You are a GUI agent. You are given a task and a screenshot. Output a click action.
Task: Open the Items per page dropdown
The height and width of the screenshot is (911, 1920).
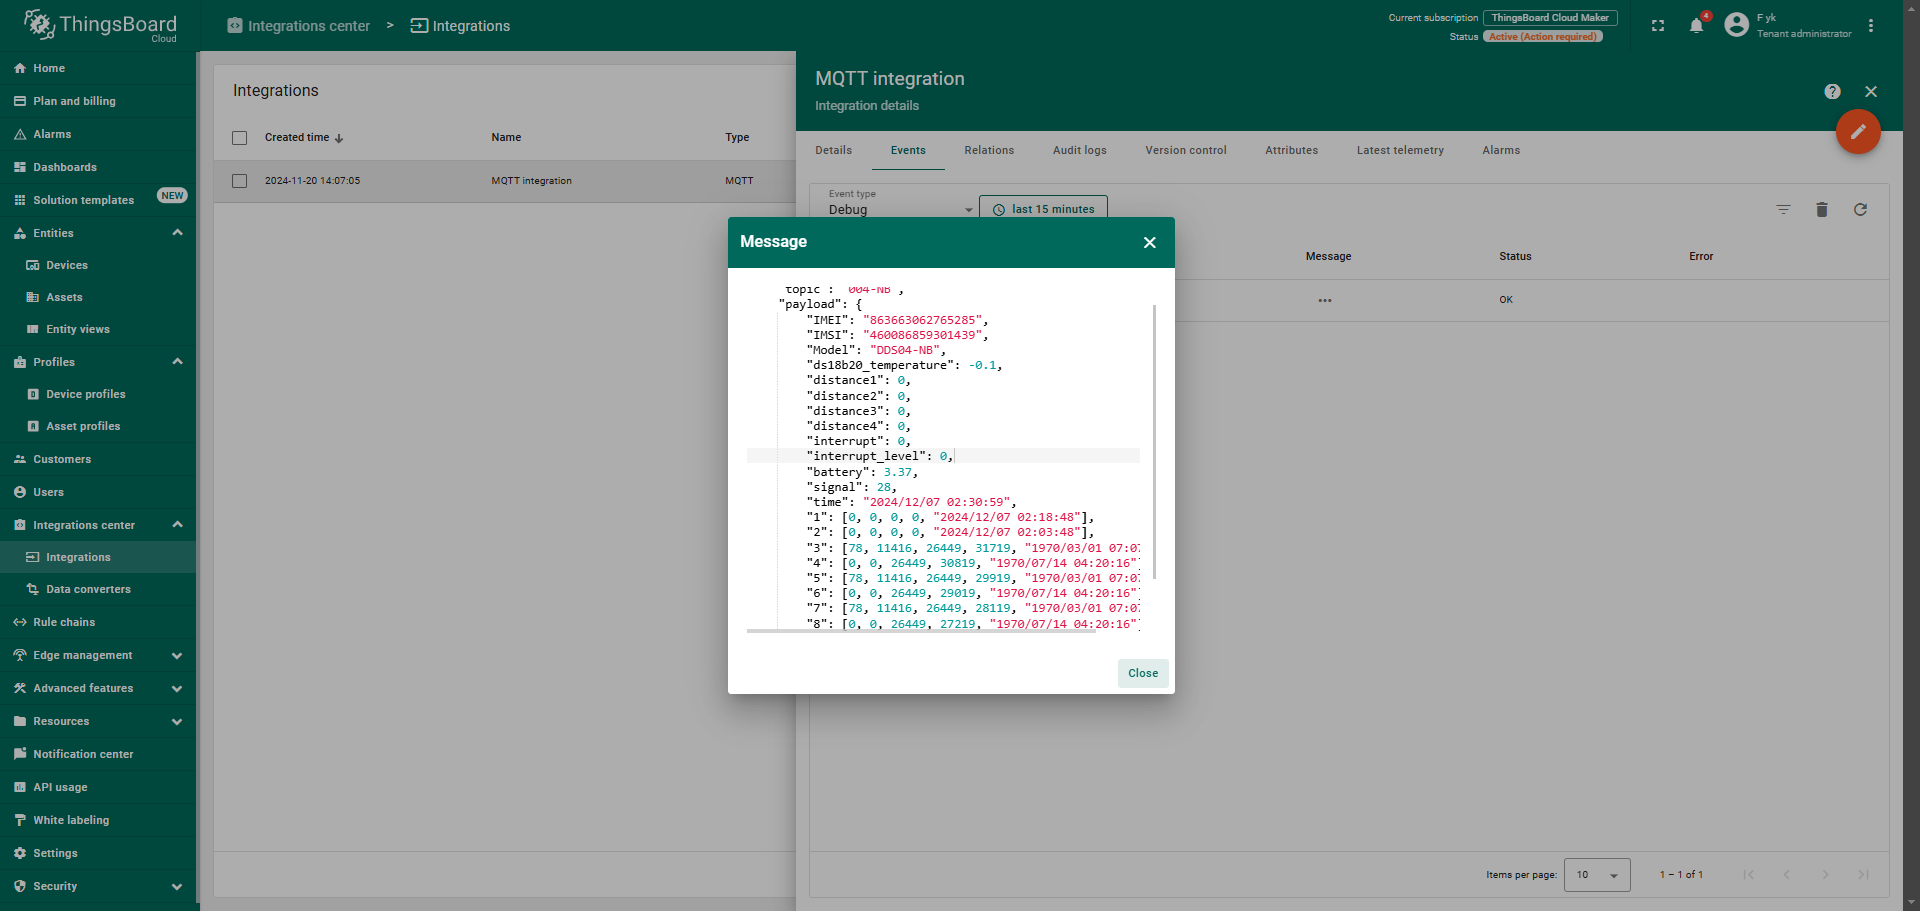[1597, 875]
